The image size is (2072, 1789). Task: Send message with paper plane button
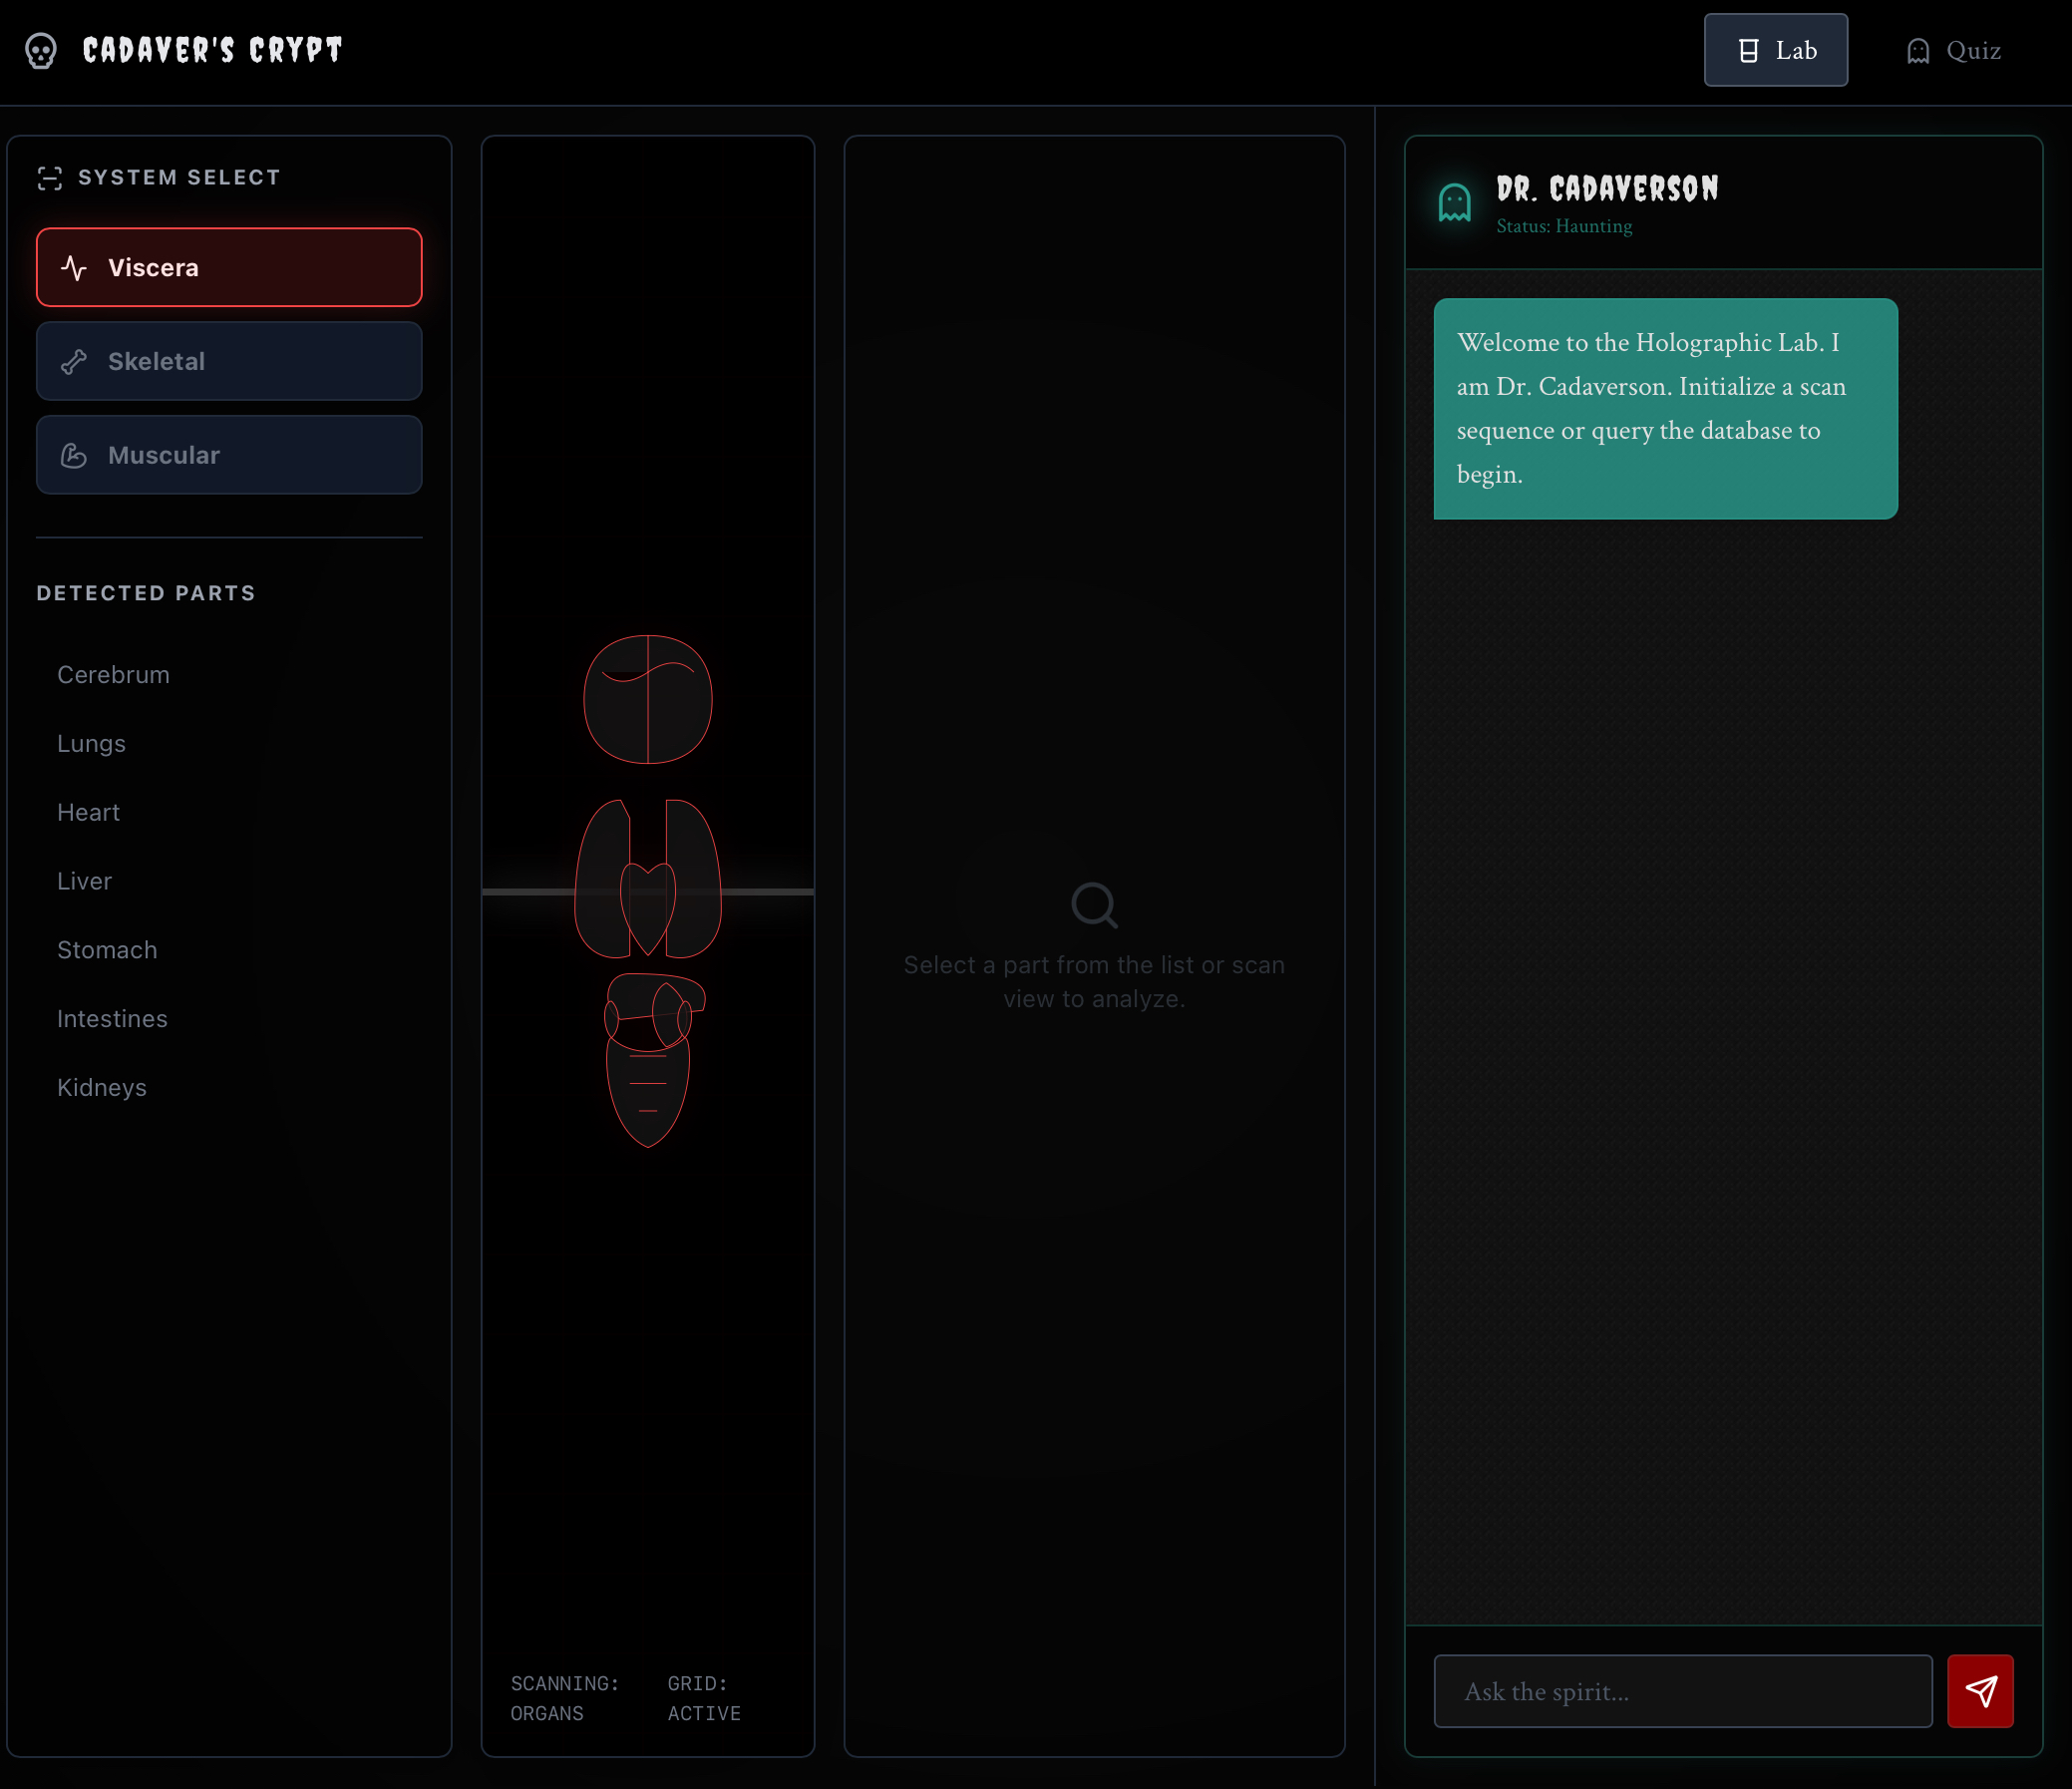(x=1979, y=1690)
